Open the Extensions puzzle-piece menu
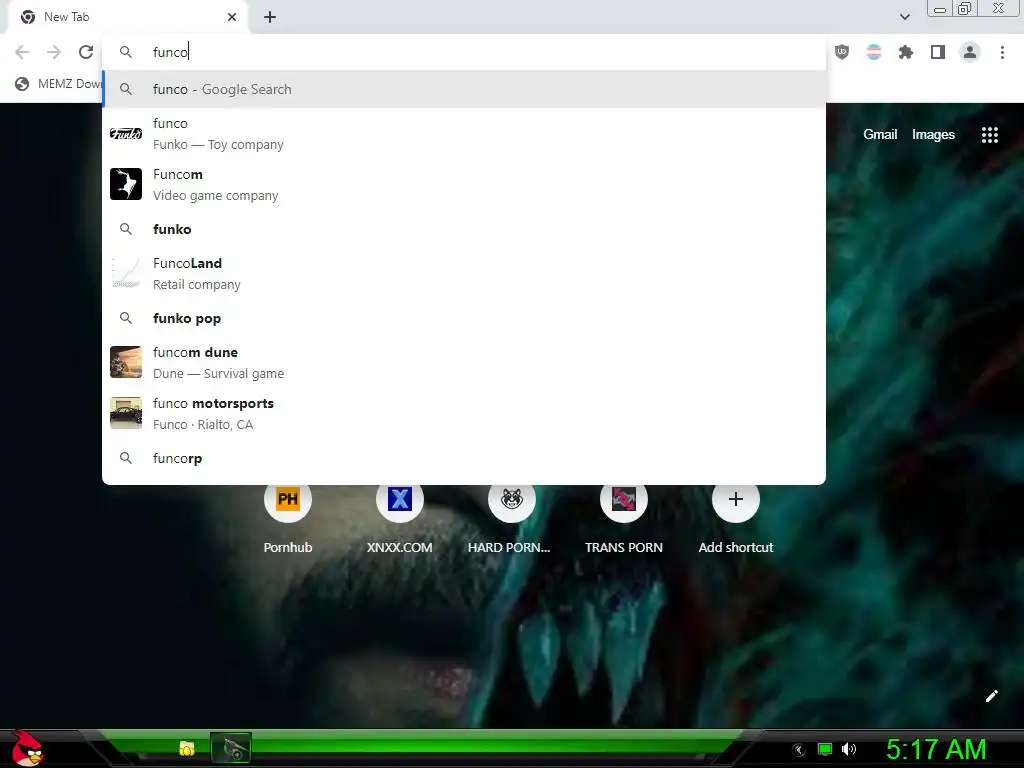This screenshot has width=1024, height=768. coord(906,52)
